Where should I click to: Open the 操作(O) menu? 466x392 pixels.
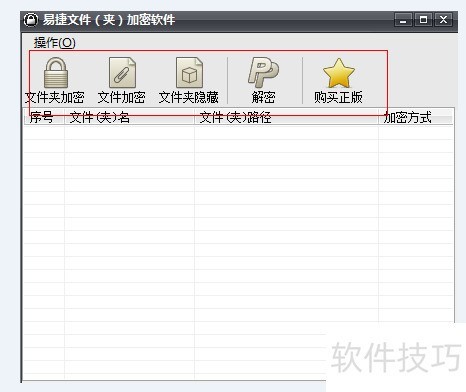(x=55, y=43)
